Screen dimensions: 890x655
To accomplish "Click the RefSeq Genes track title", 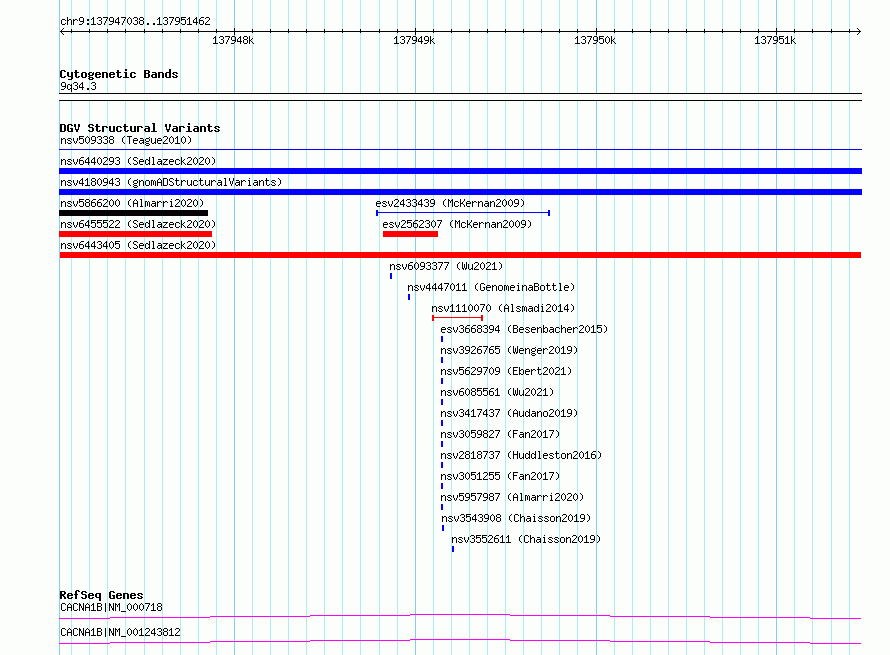I will pyautogui.click(x=101, y=595).
